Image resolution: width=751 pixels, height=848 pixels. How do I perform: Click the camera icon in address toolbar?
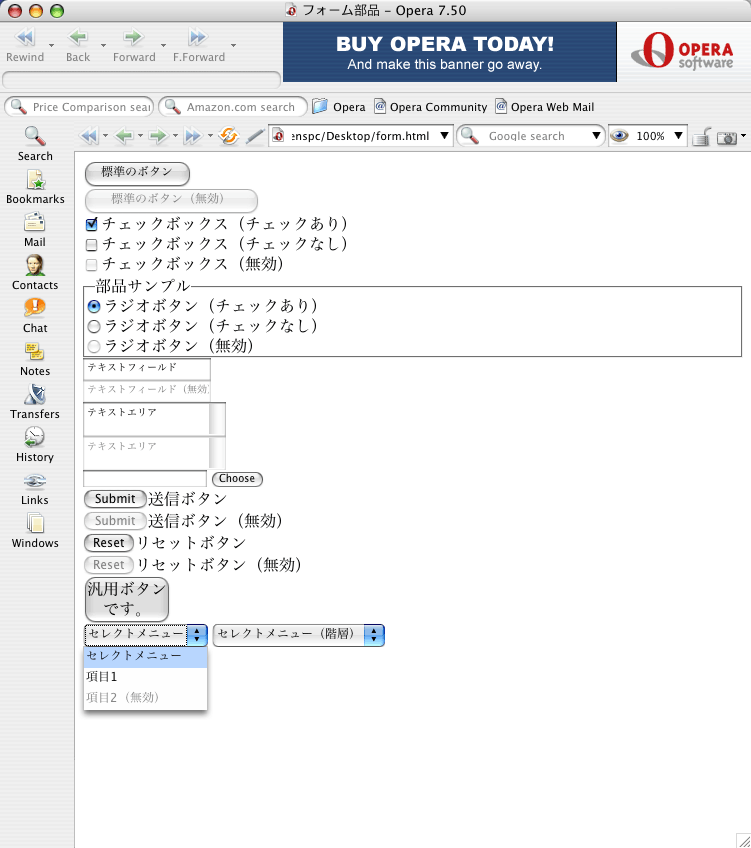coord(727,138)
